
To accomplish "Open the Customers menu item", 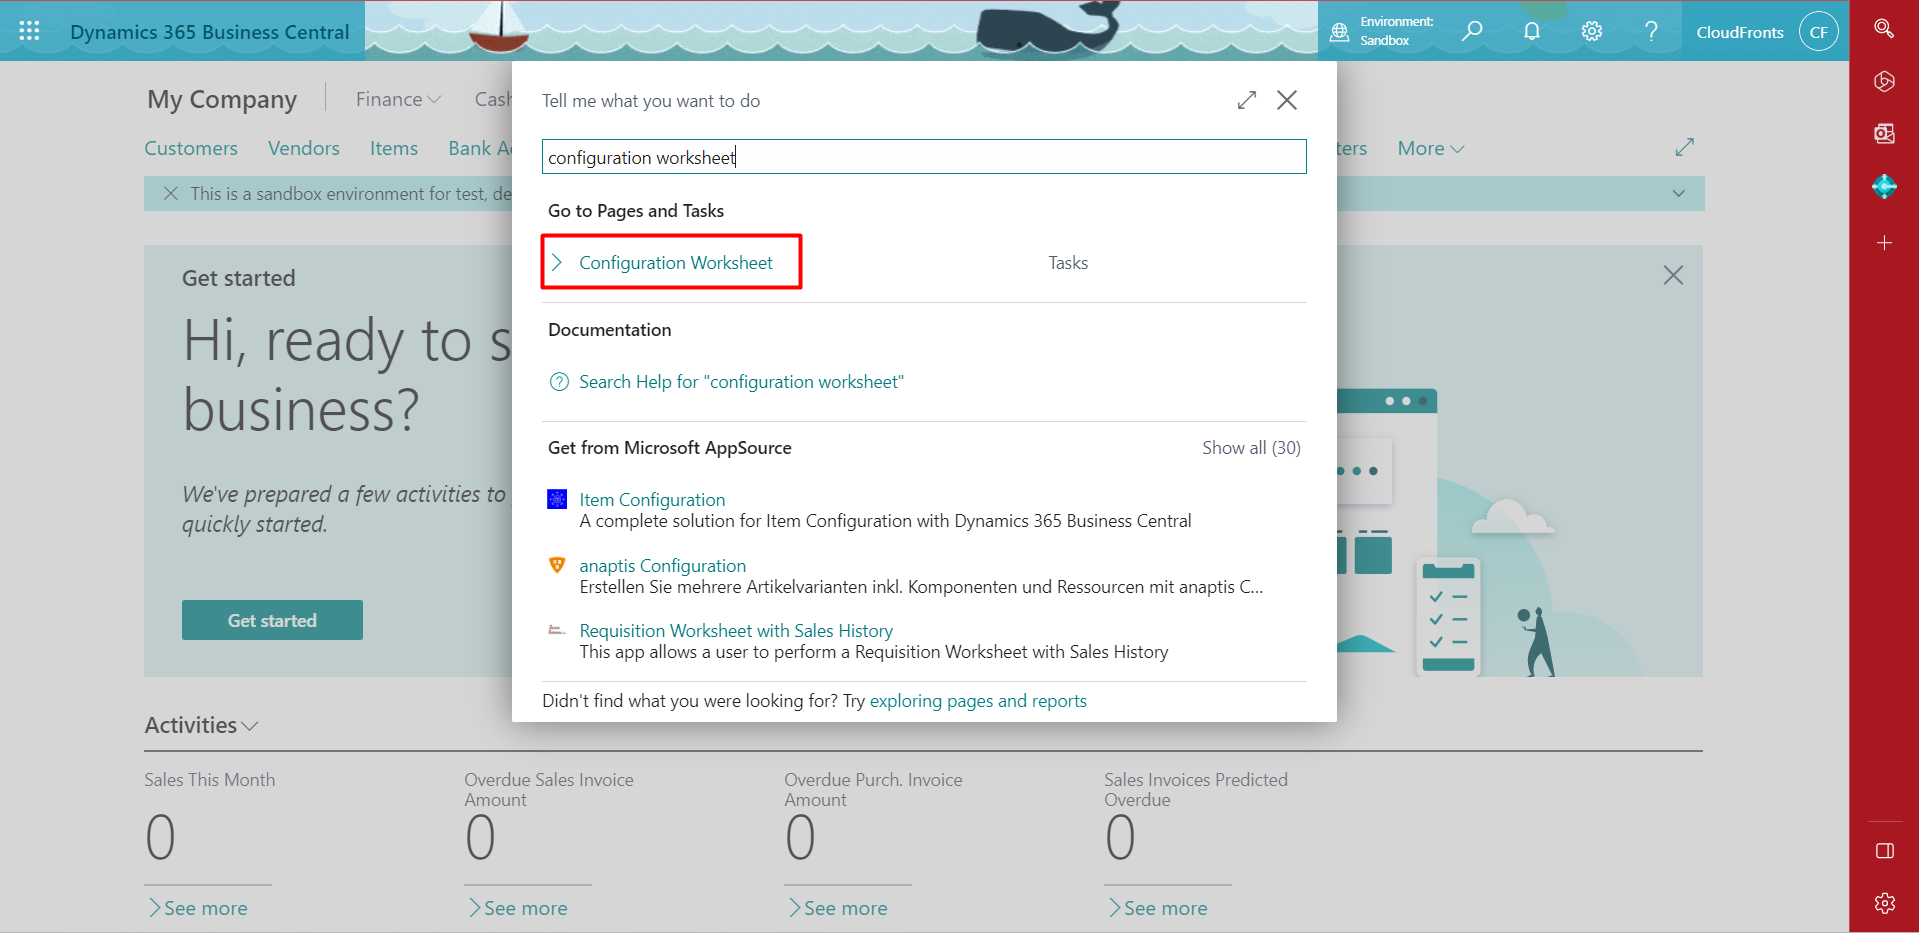I will [191, 148].
